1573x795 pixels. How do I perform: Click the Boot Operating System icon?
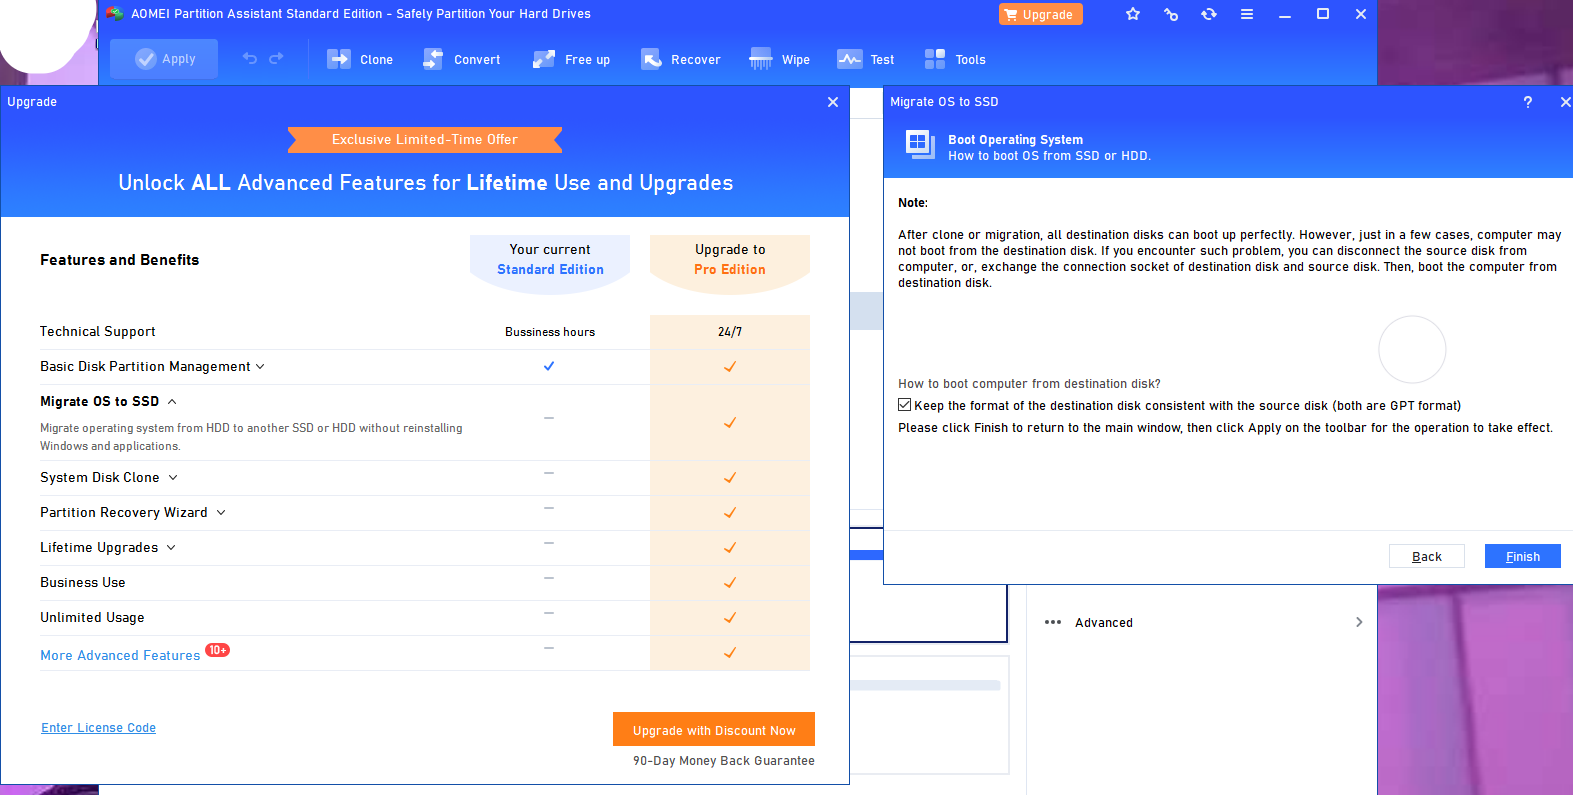920,144
